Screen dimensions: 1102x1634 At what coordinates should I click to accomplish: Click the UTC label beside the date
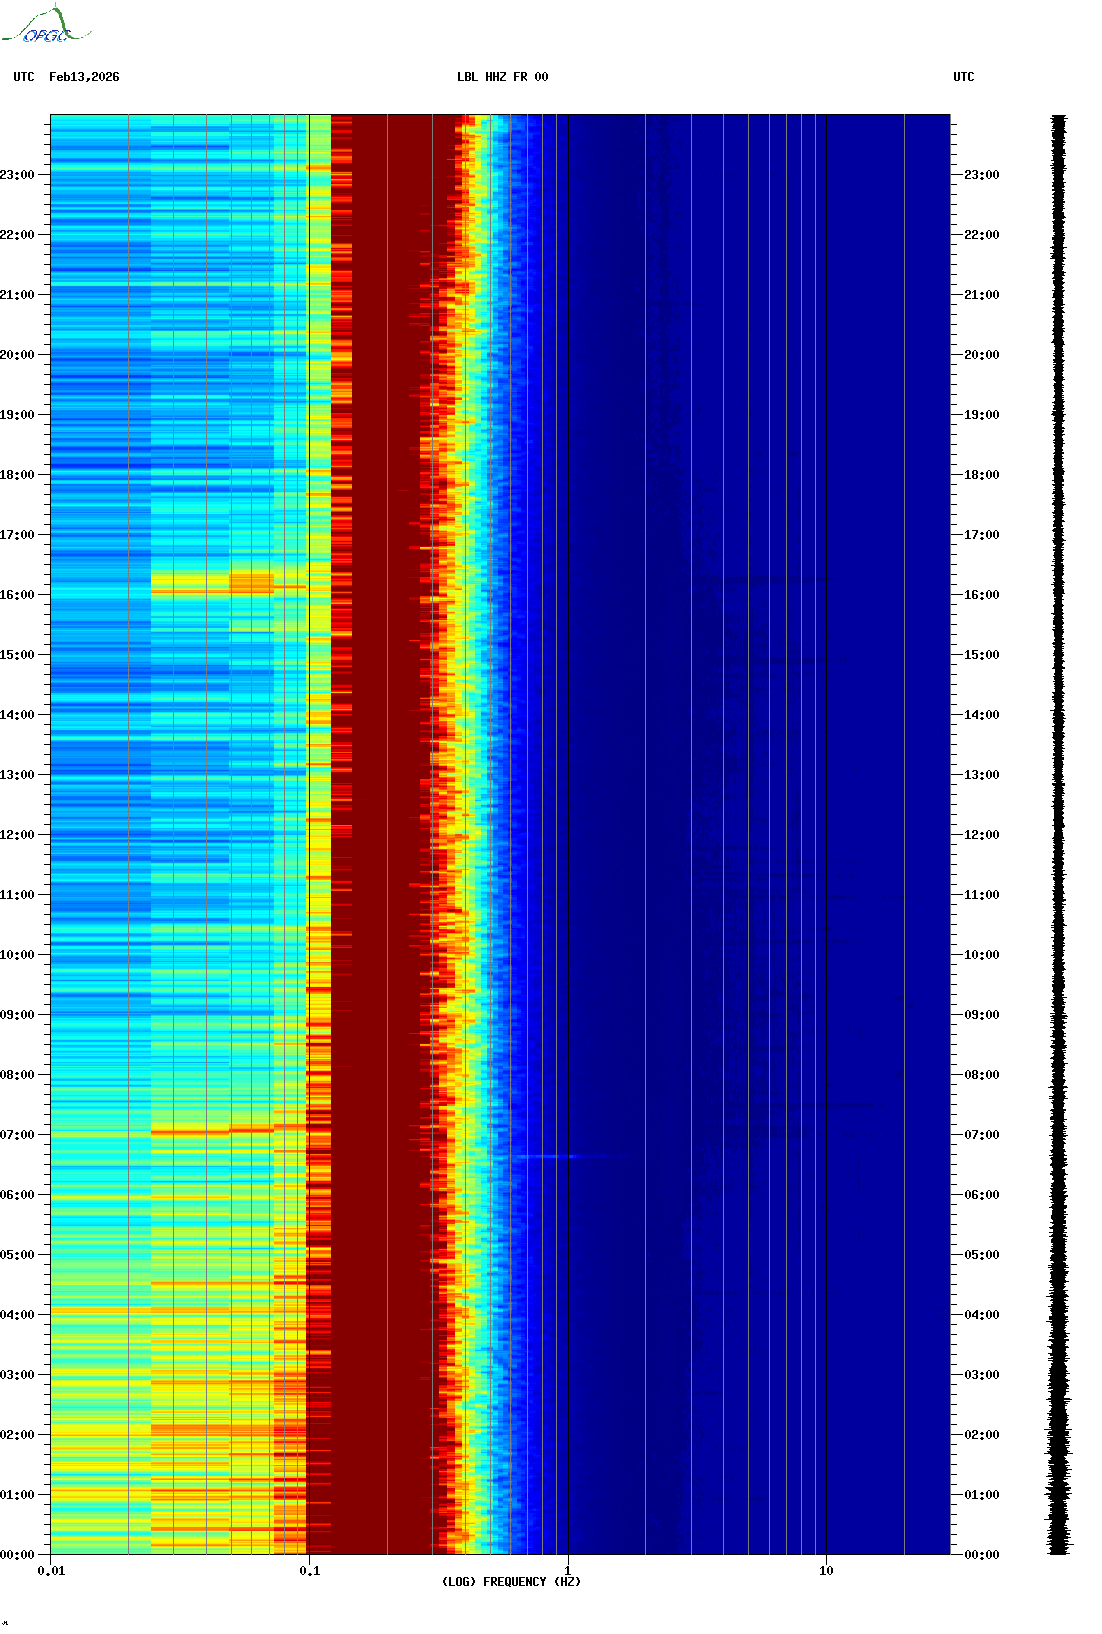24,77
